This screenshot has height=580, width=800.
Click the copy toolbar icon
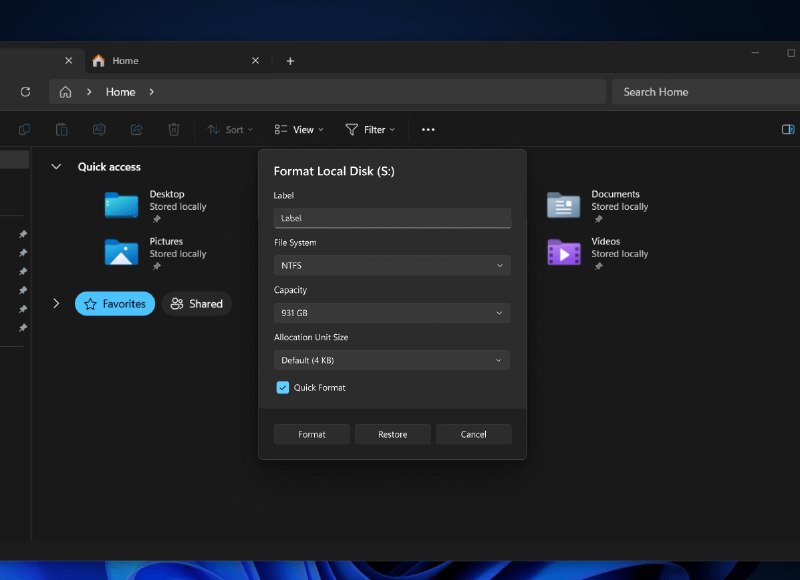pos(24,130)
